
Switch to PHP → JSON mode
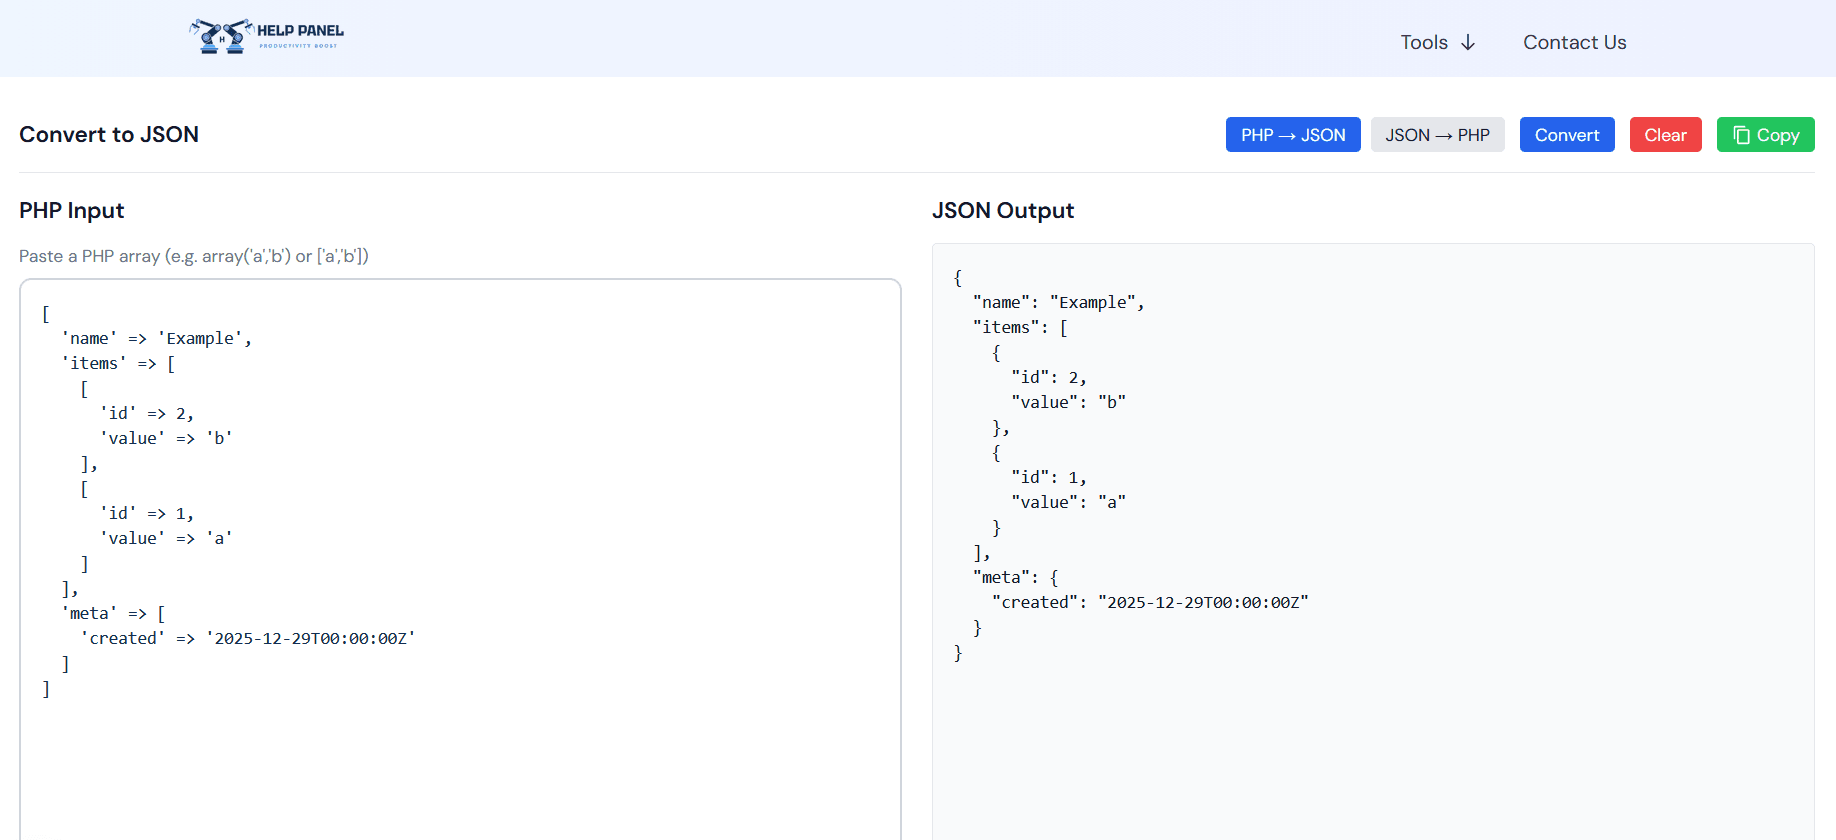pyautogui.click(x=1292, y=135)
